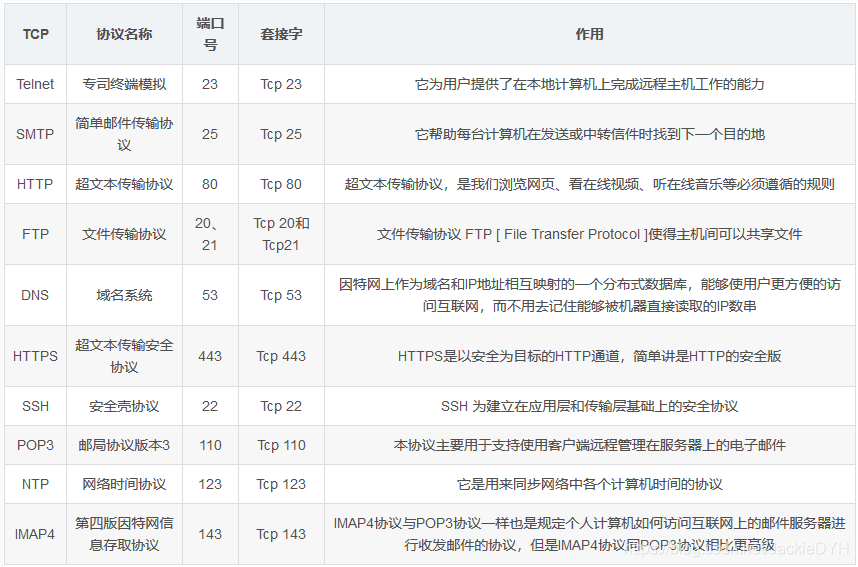Click the 'Tcp 25' socket cell
The width and height of the screenshot is (858, 567).
click(281, 134)
